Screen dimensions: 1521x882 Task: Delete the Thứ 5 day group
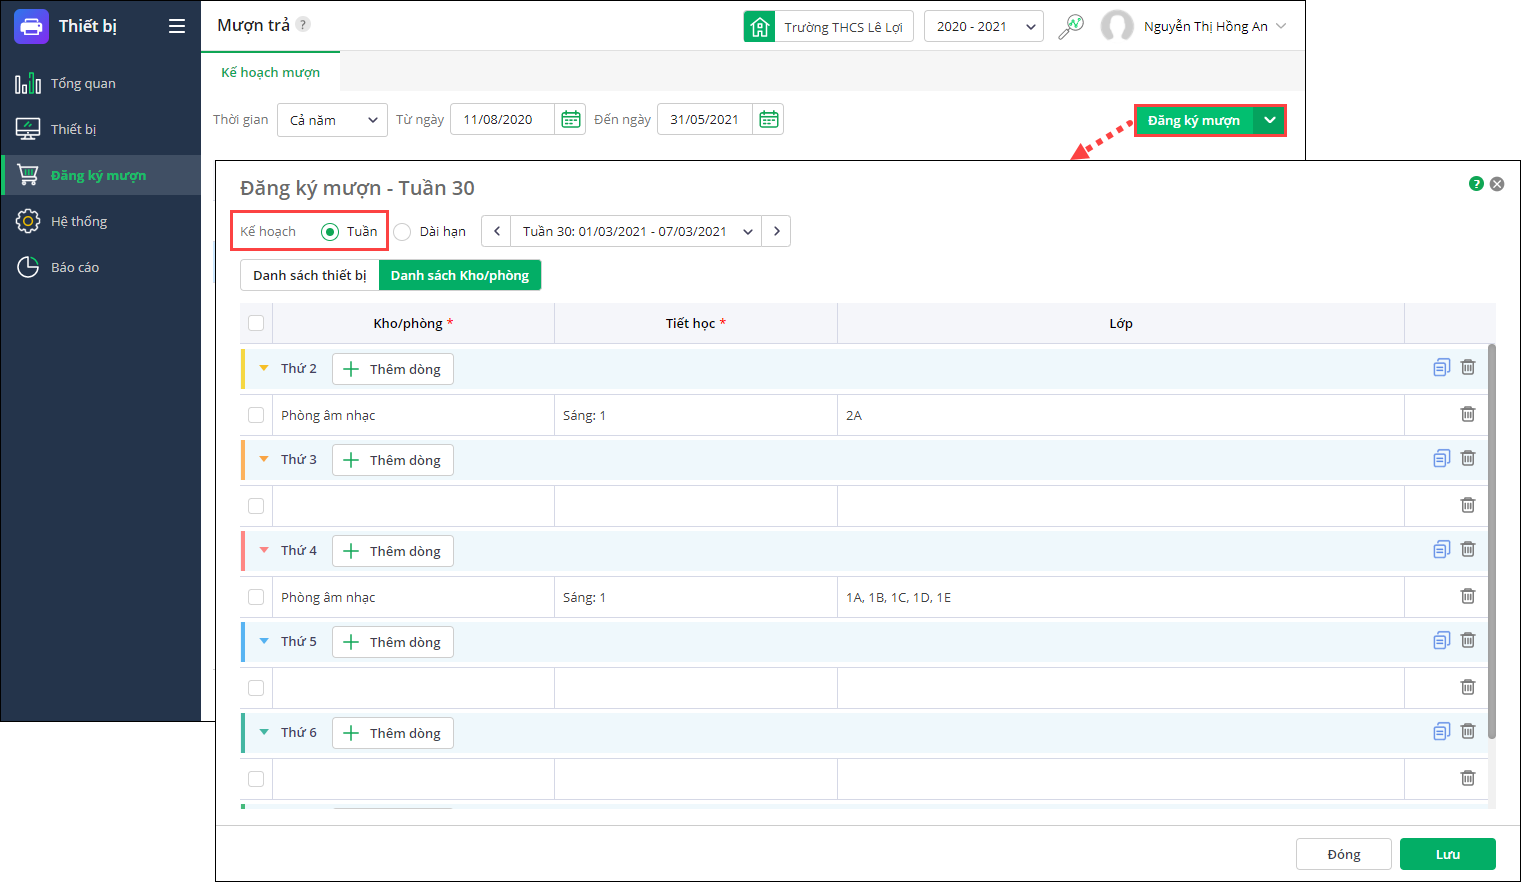(1468, 640)
